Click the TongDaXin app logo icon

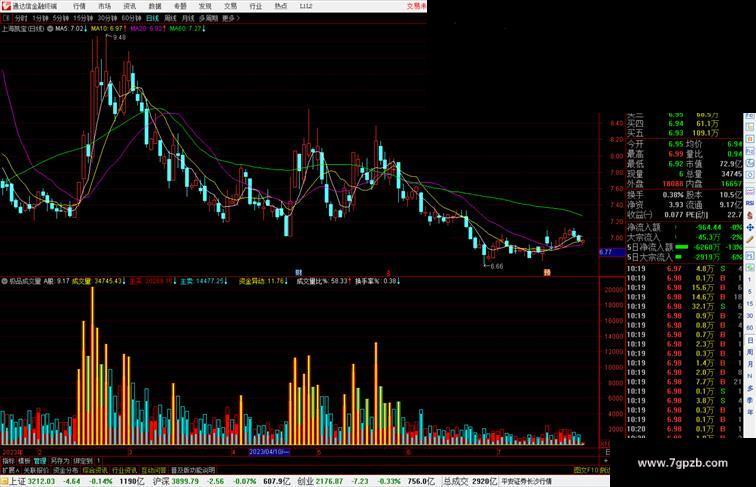pyautogui.click(x=6, y=6)
